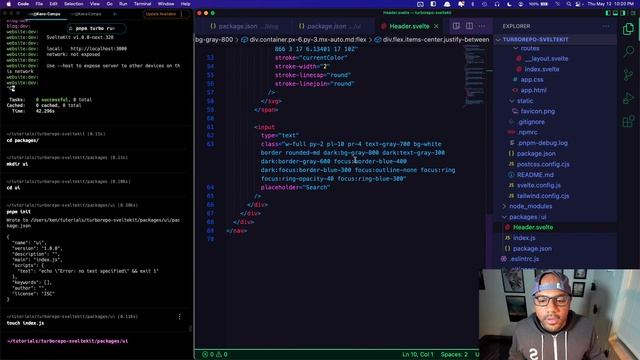640x360 pixels.
Task: Open index.js under packages/ui
Action: point(524,238)
